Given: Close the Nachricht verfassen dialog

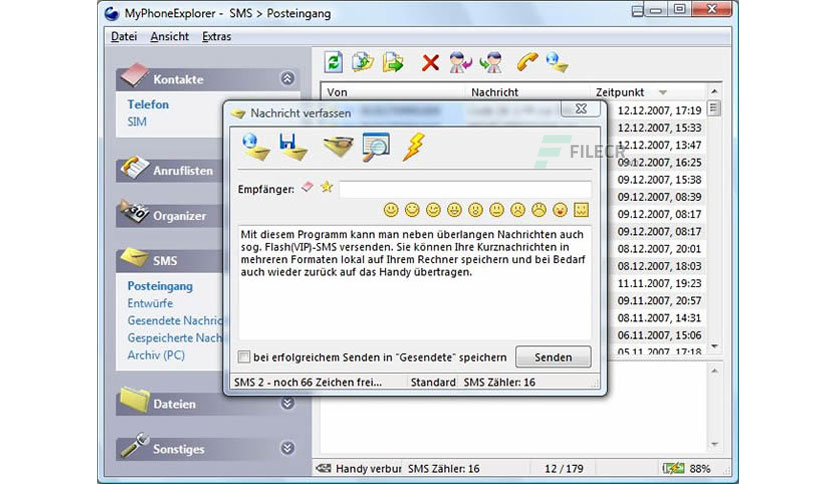Looking at the screenshot, I should click(x=581, y=109).
